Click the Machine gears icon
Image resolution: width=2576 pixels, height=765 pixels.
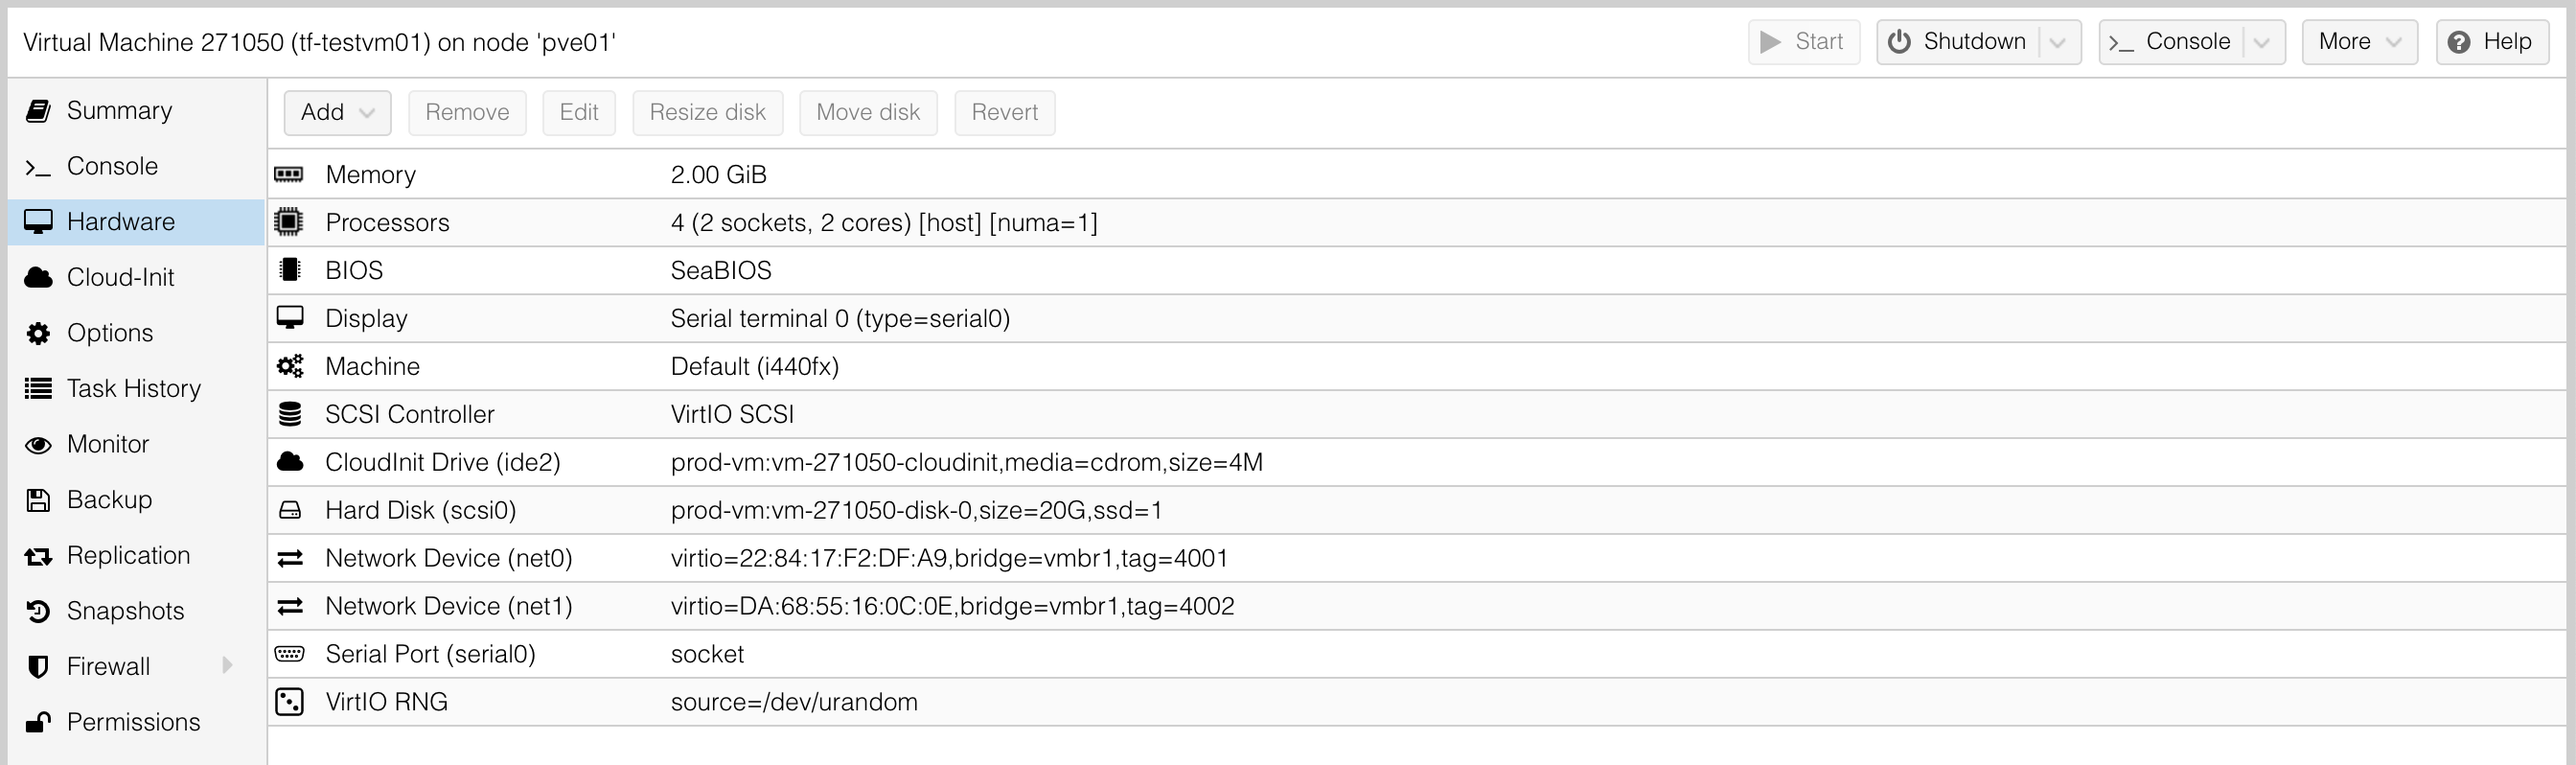coord(290,366)
